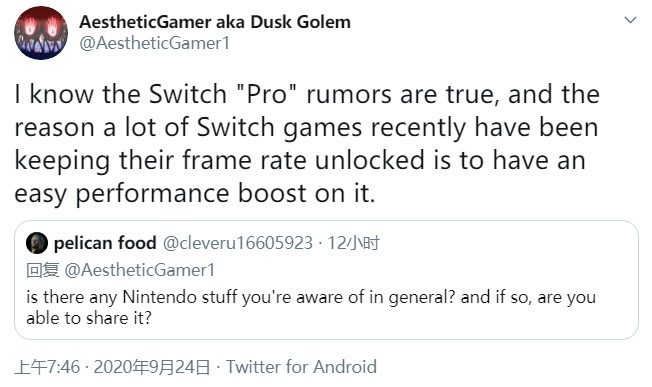
Task: Open AestheticGamer aka Dusk Golem display name
Action: coord(215,22)
